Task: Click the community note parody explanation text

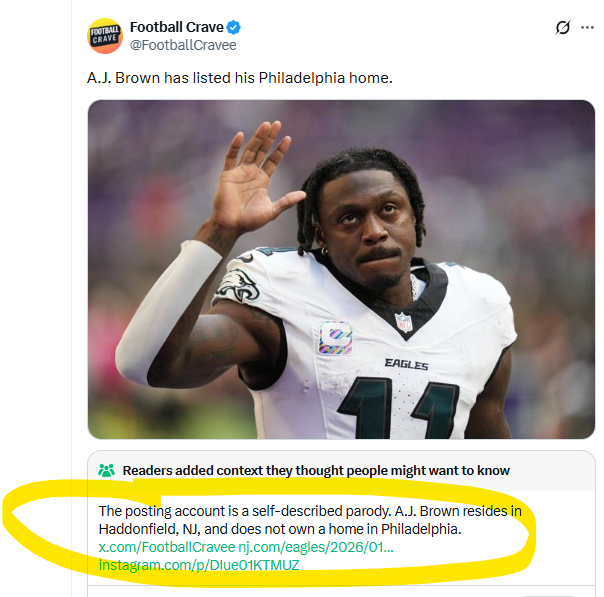Action: point(310,519)
